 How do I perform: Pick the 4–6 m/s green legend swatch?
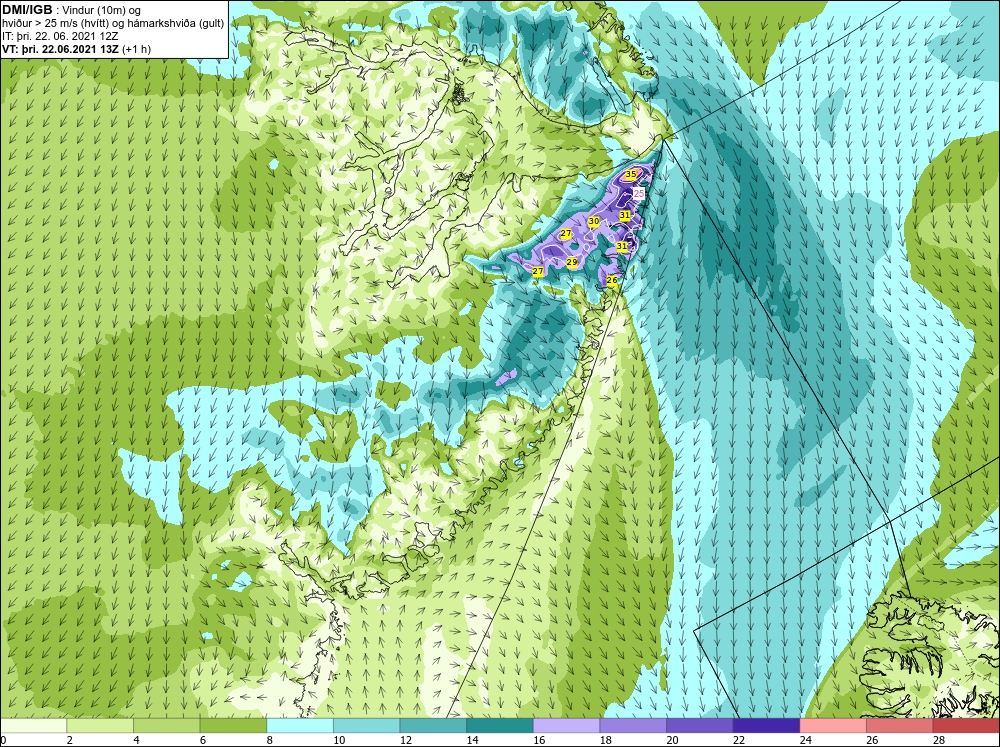tap(166, 726)
